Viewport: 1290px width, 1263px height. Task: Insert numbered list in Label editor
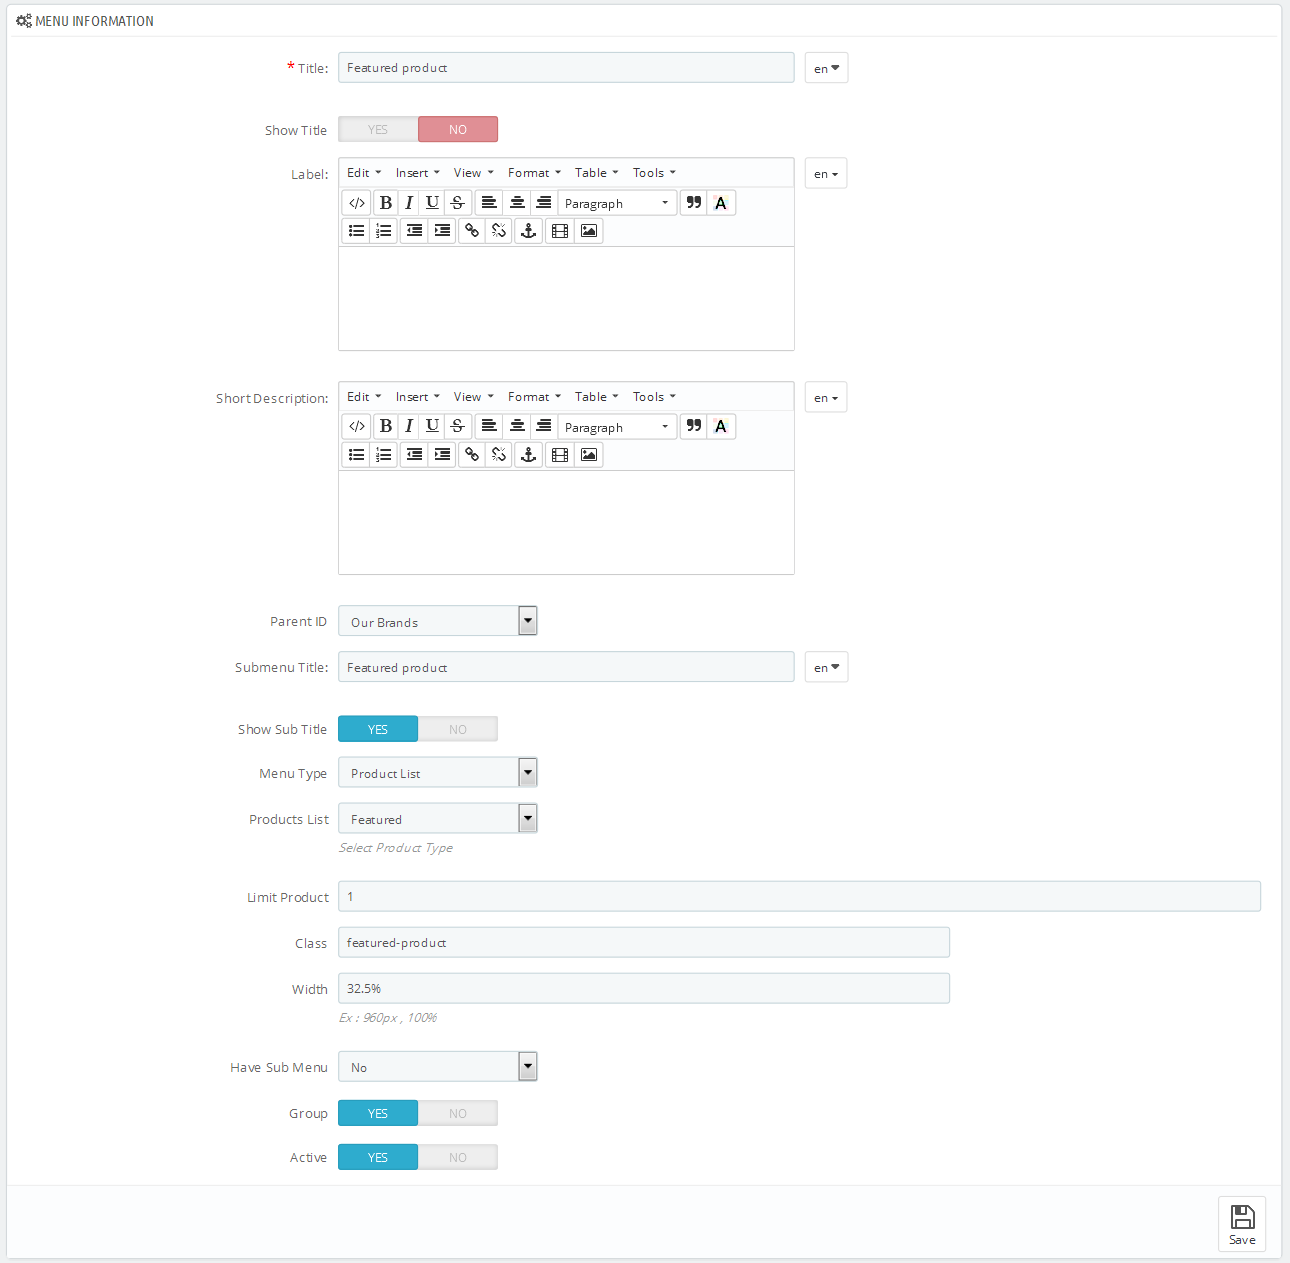tap(384, 231)
